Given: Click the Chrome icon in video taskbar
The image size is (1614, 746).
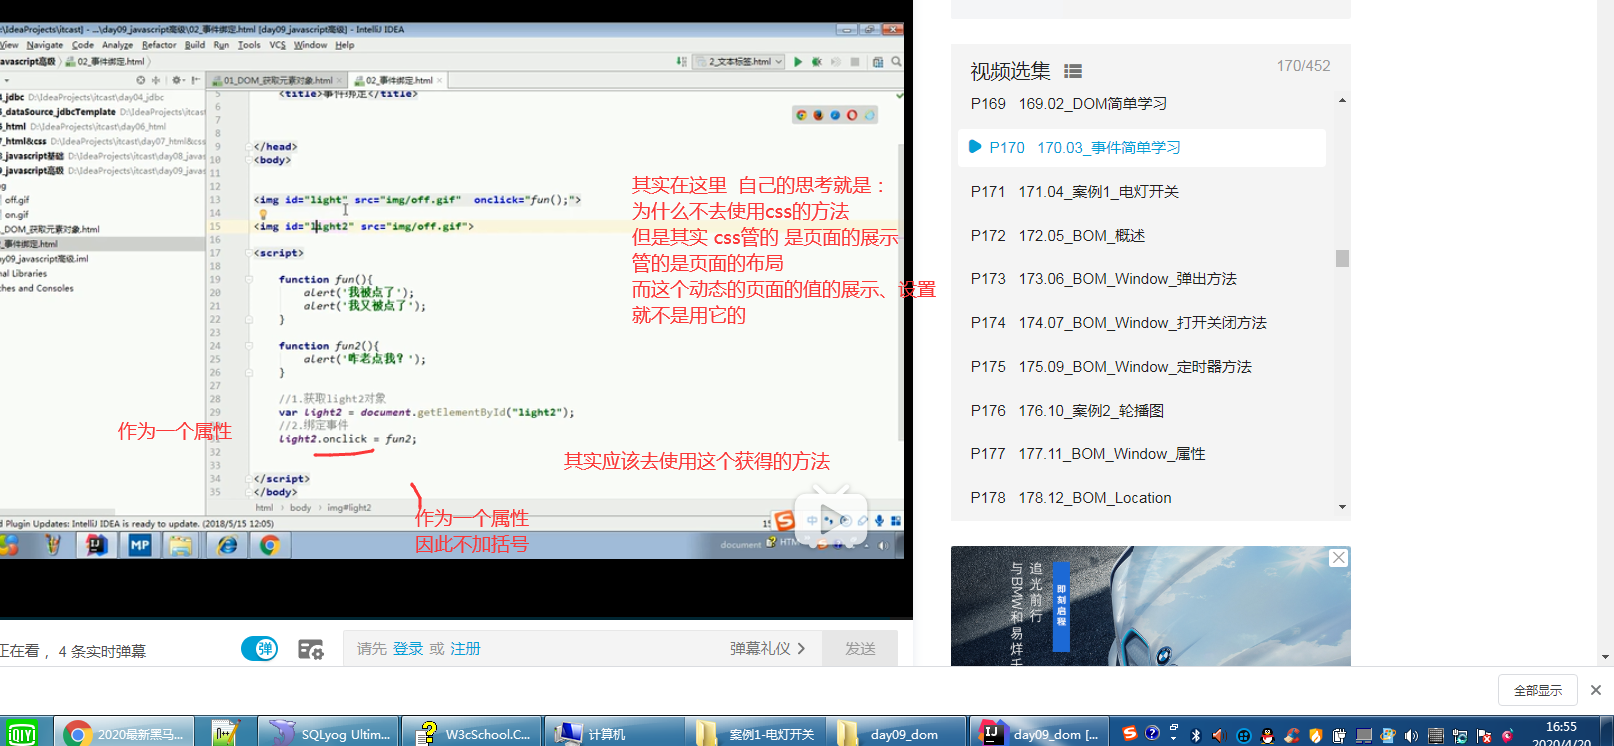Looking at the screenshot, I should (269, 545).
